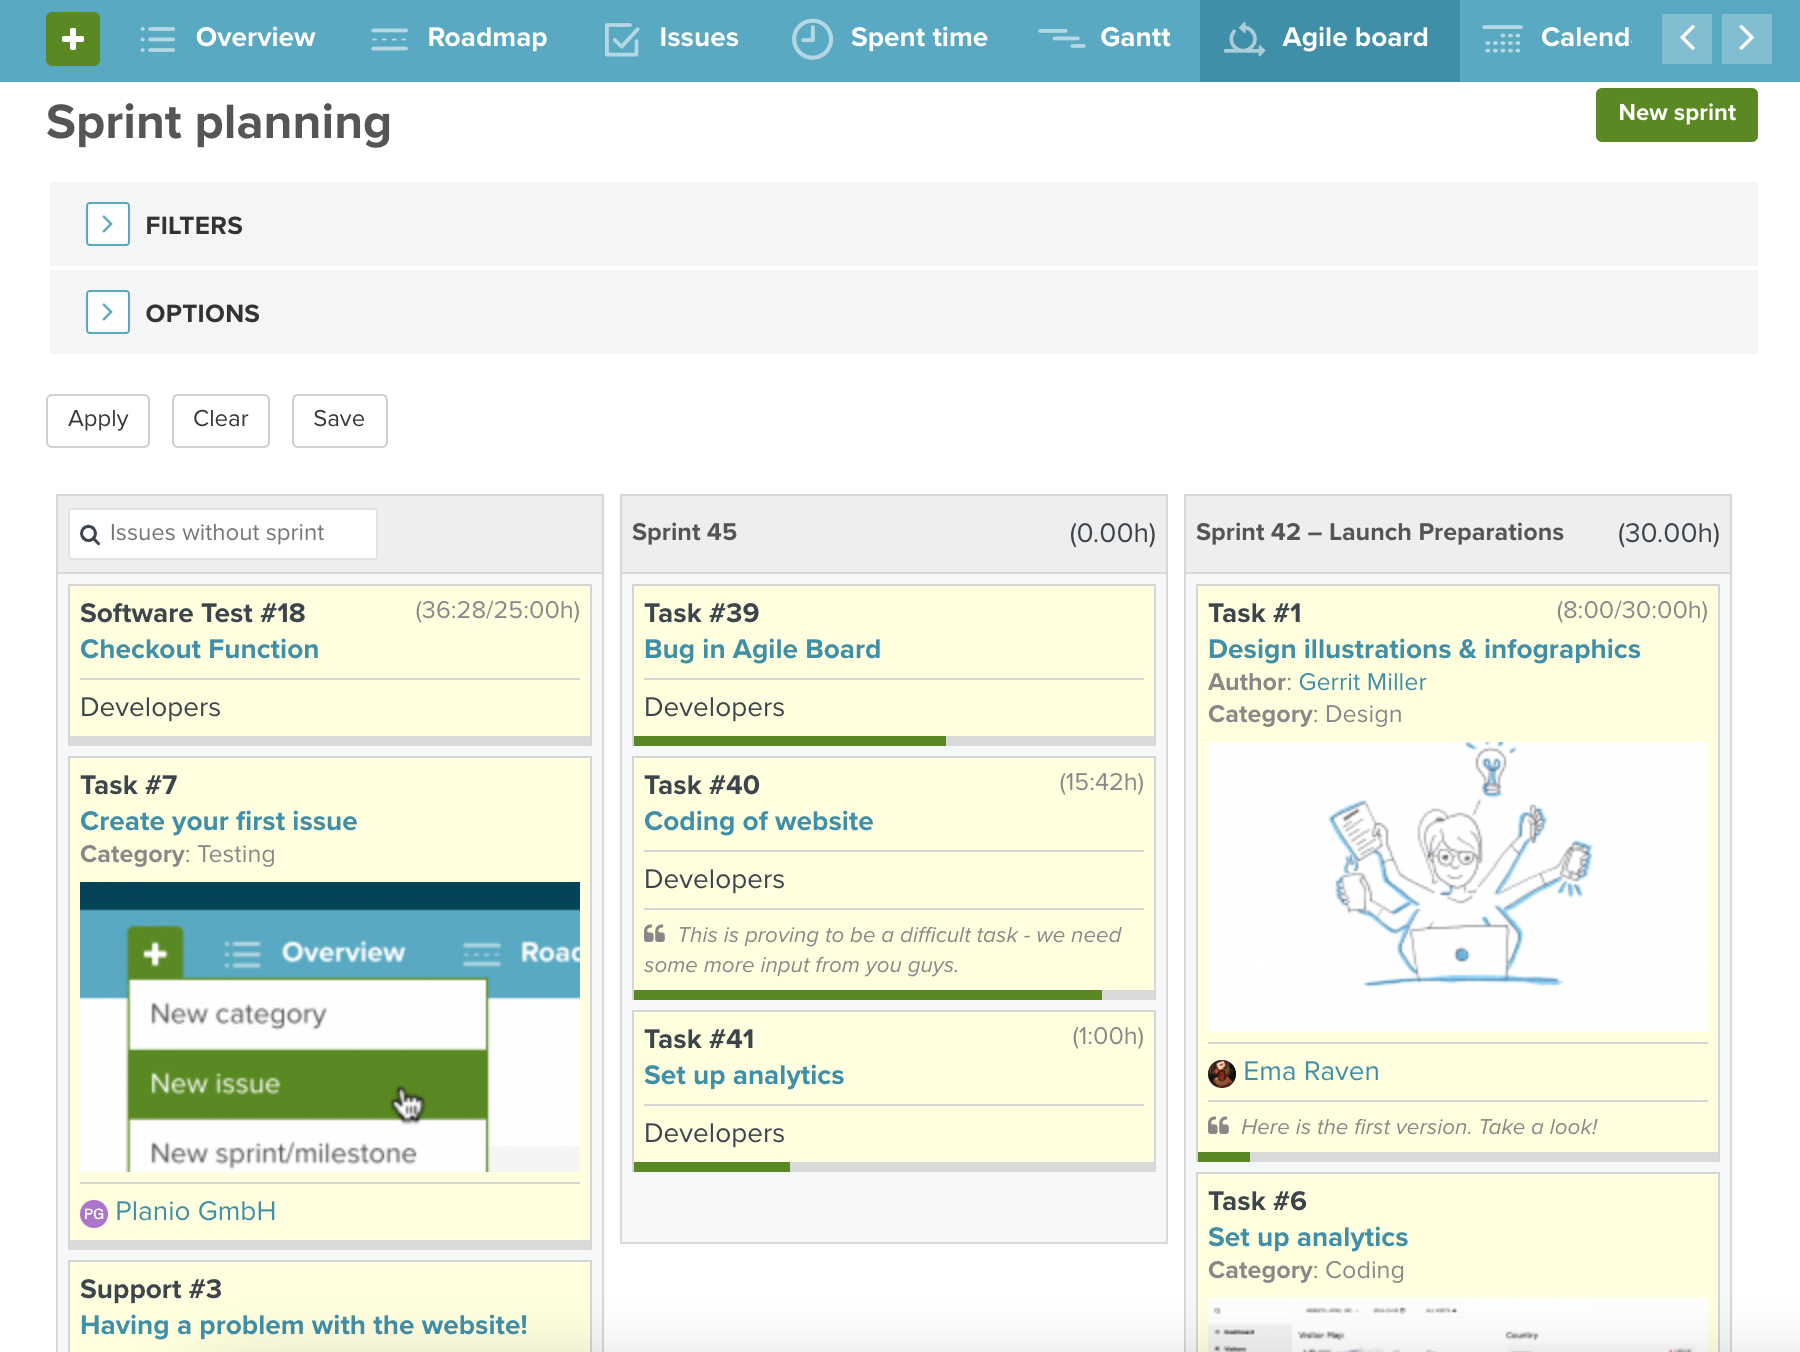
Task: Open the Overview tab
Action: (x=227, y=39)
